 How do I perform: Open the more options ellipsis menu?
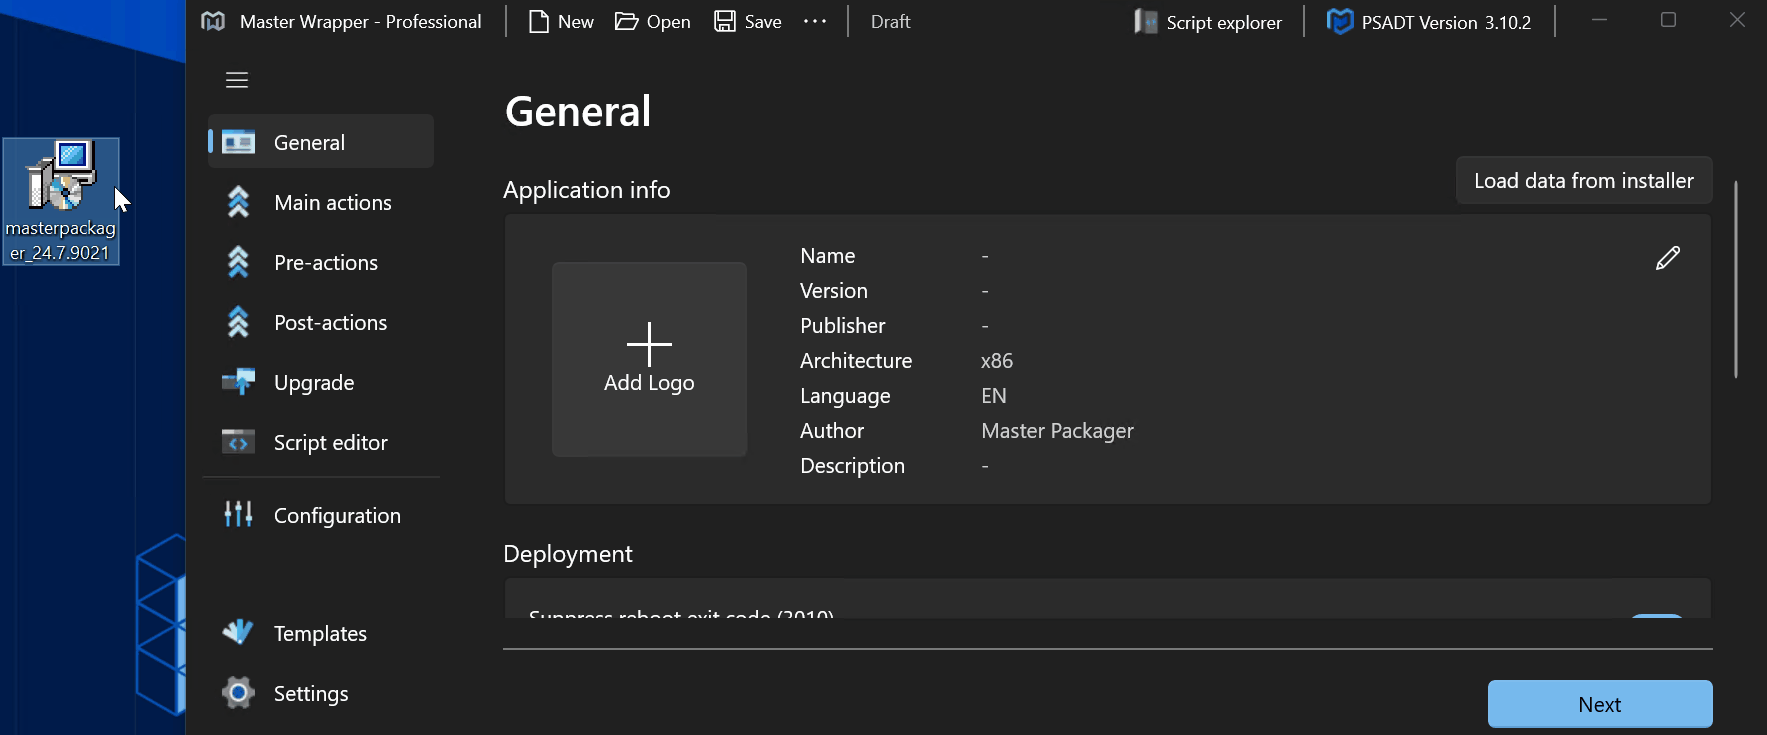[815, 21]
